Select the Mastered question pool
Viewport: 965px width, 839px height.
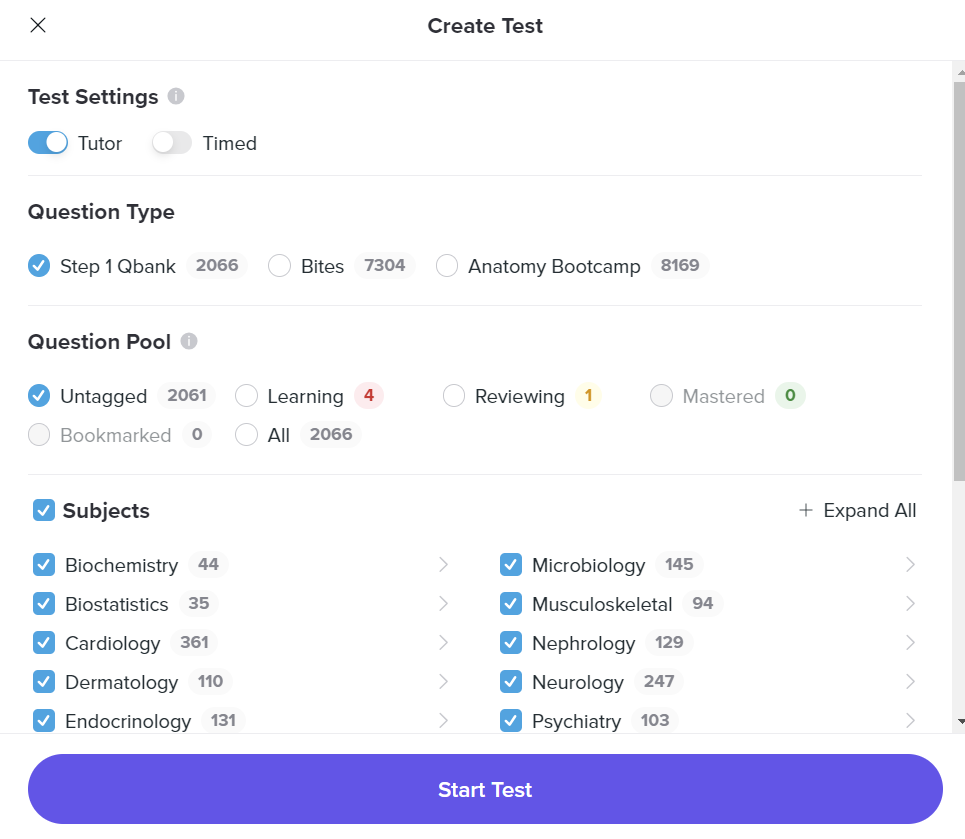661,396
